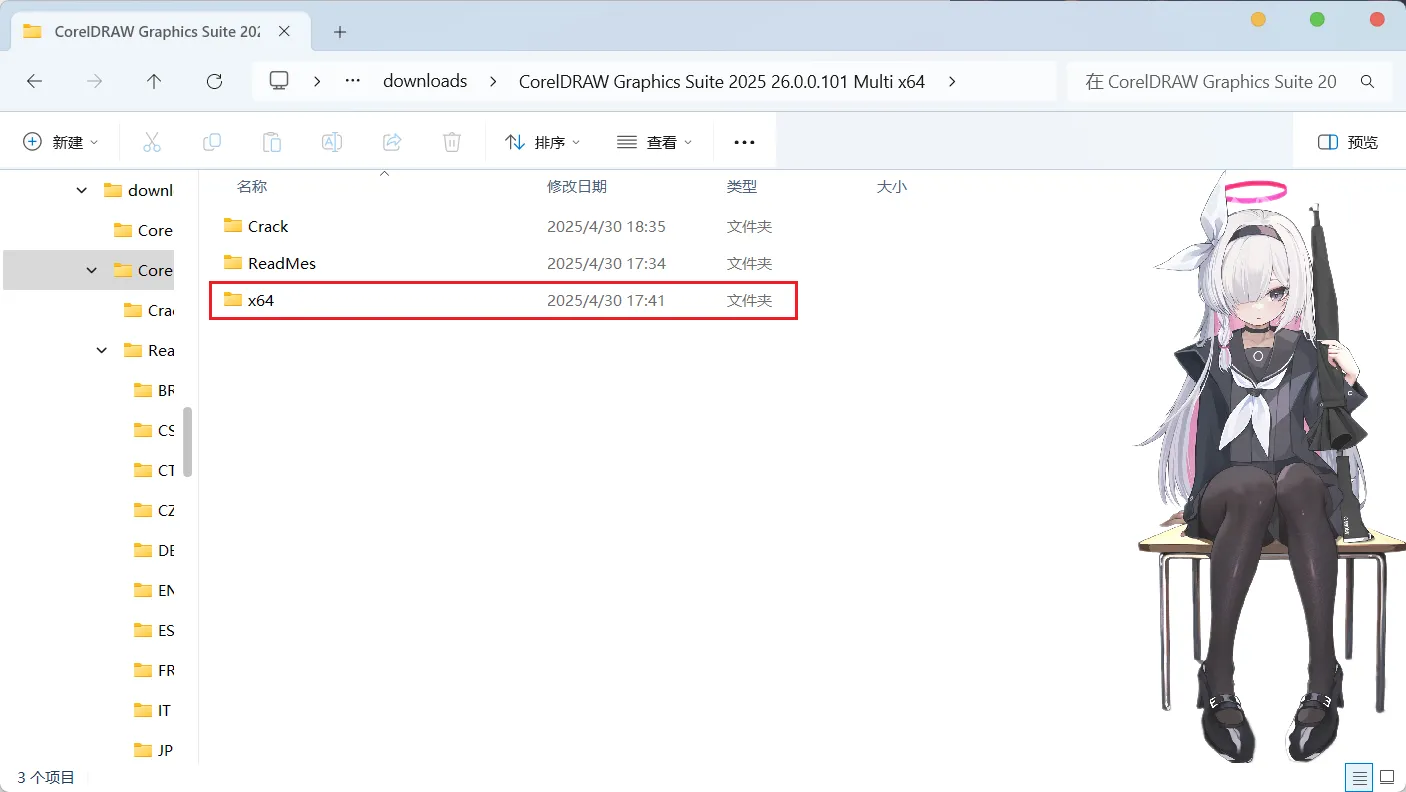Open the 排序 sort dropdown
The image size is (1406, 792).
543,142
